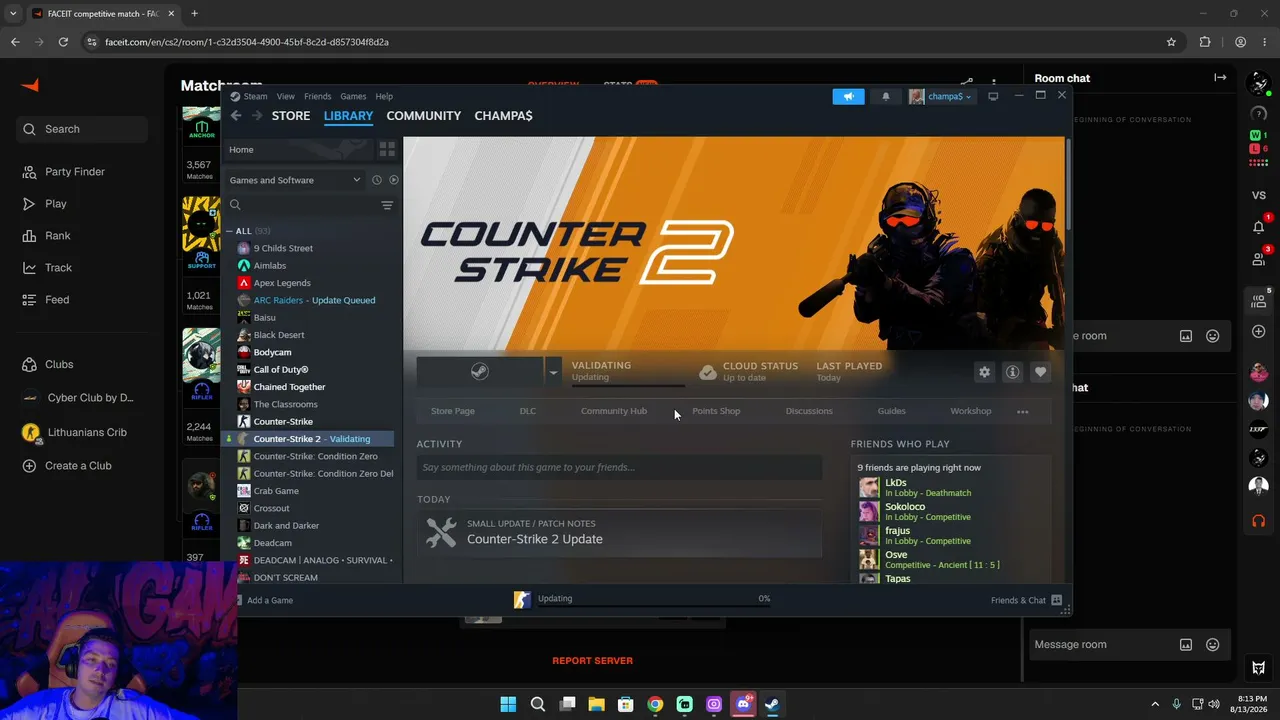The width and height of the screenshot is (1280, 720).
Task: Show only ready-to-play games
Action: tap(393, 180)
